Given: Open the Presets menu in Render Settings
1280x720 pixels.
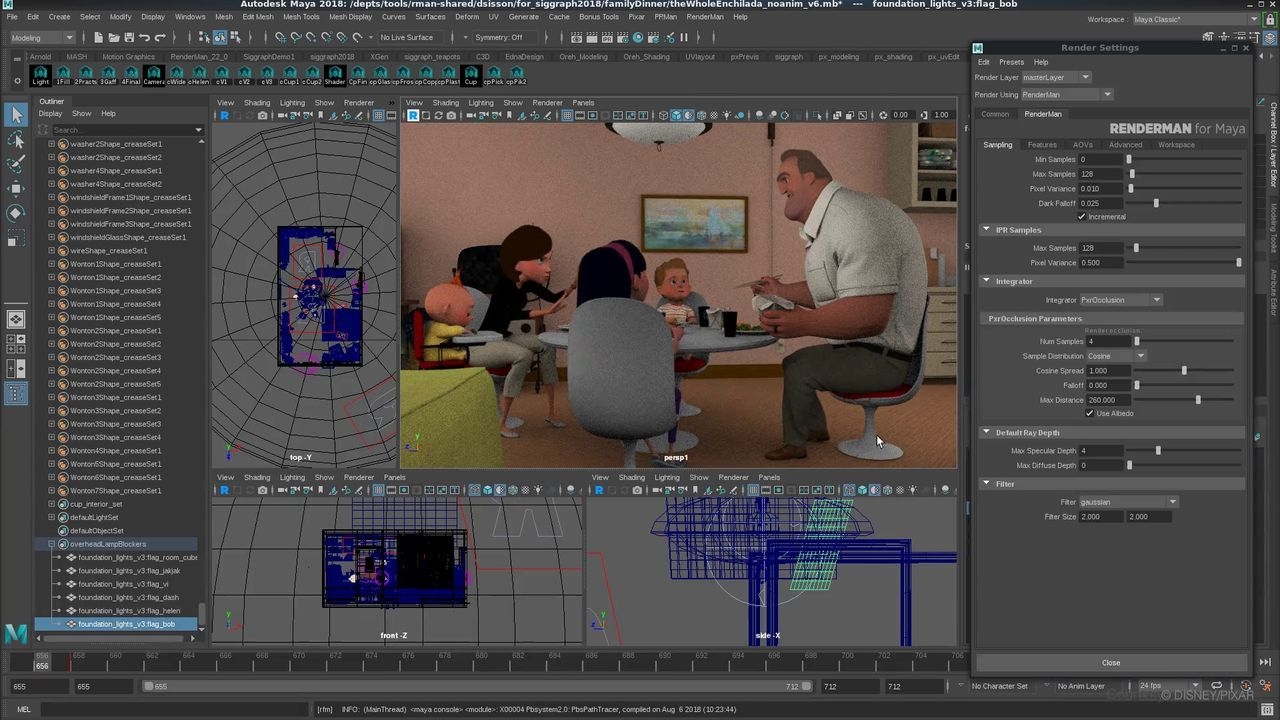Looking at the screenshot, I should pos(1012,62).
